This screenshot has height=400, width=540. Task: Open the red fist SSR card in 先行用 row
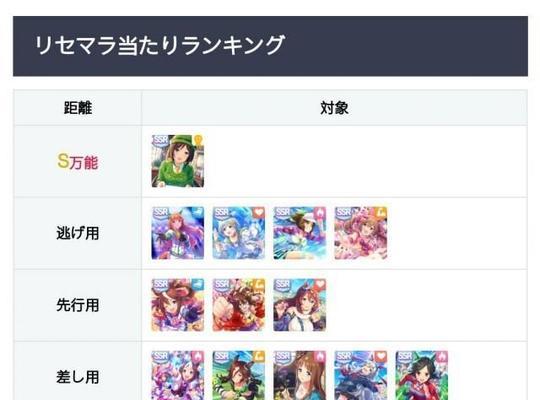point(239,305)
